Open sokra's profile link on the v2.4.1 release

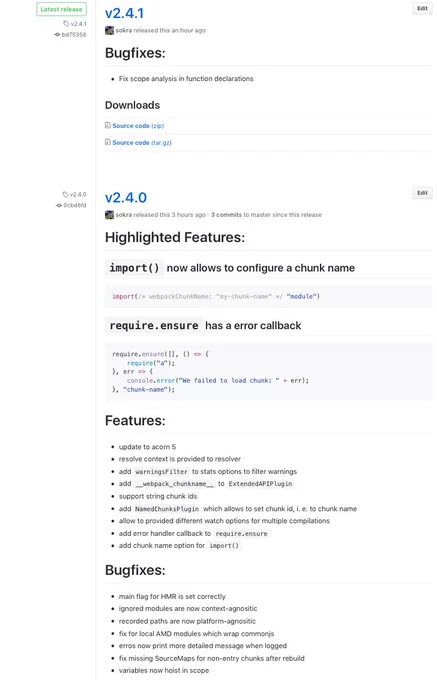click(x=124, y=30)
